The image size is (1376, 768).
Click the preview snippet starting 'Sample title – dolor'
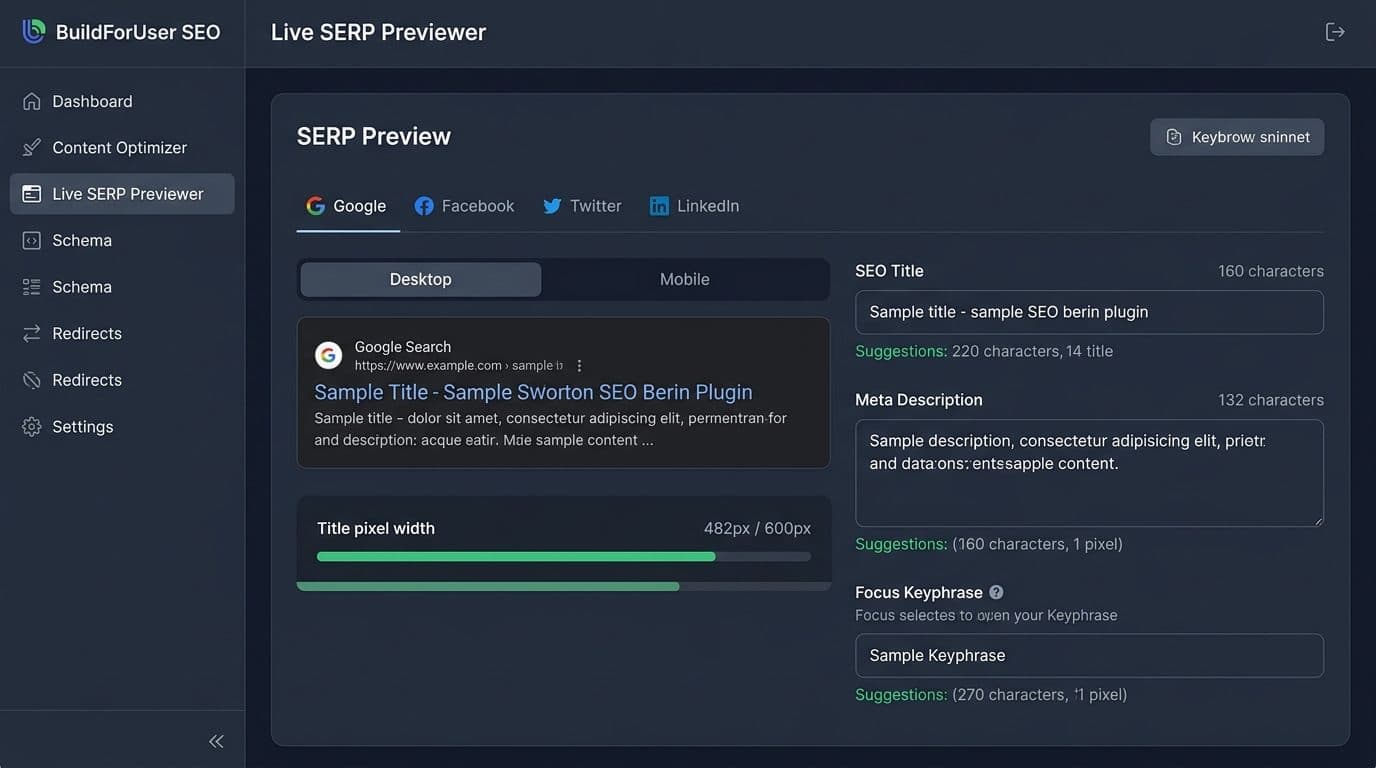551,429
